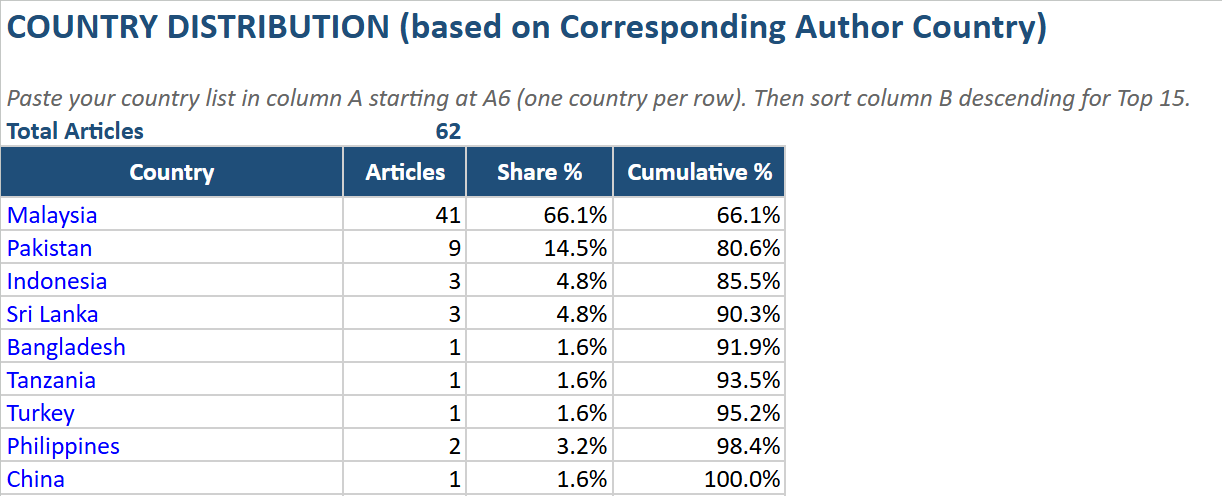
Task: Click the 100.0% cumulative cell
Action: coord(742,479)
